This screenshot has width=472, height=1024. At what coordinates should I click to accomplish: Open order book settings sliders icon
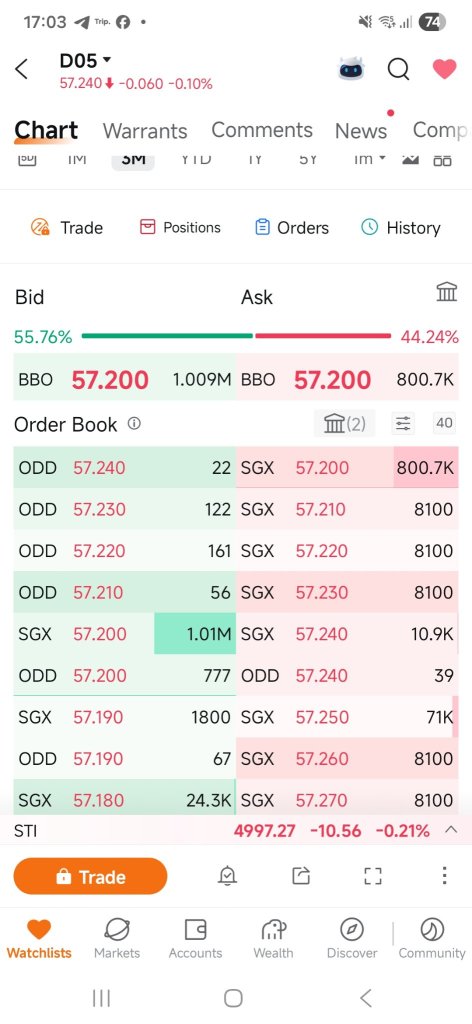403,424
